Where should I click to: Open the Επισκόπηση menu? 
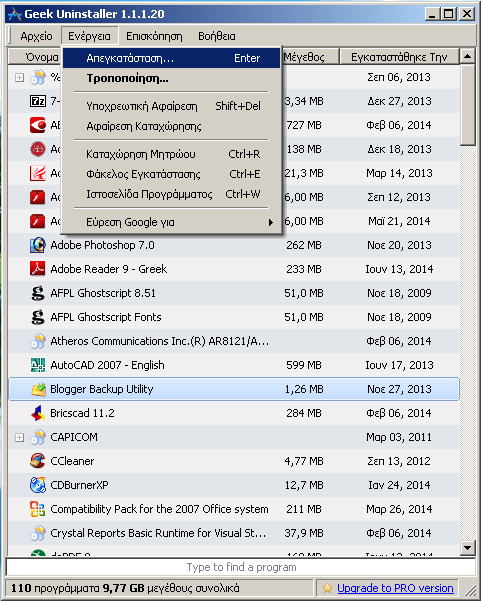coord(154,36)
